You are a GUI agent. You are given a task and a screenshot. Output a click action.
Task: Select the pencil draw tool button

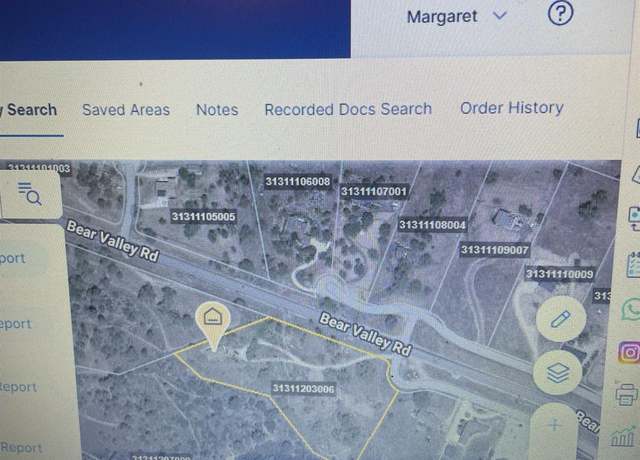561,318
